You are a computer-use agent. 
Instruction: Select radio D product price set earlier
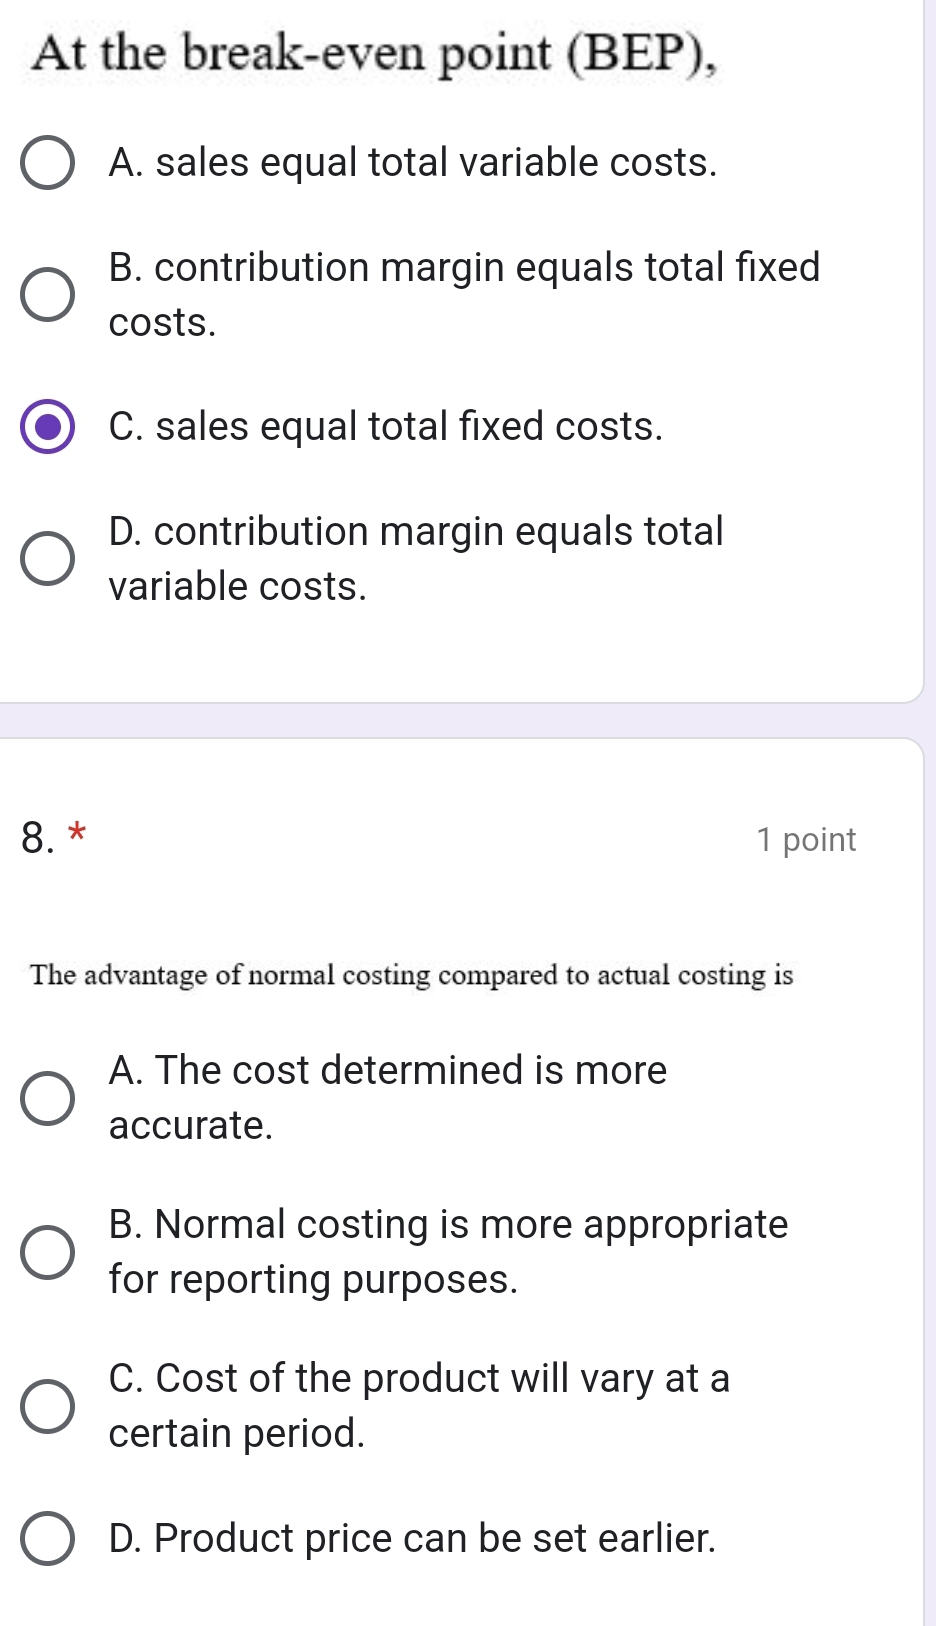coord(47,1538)
